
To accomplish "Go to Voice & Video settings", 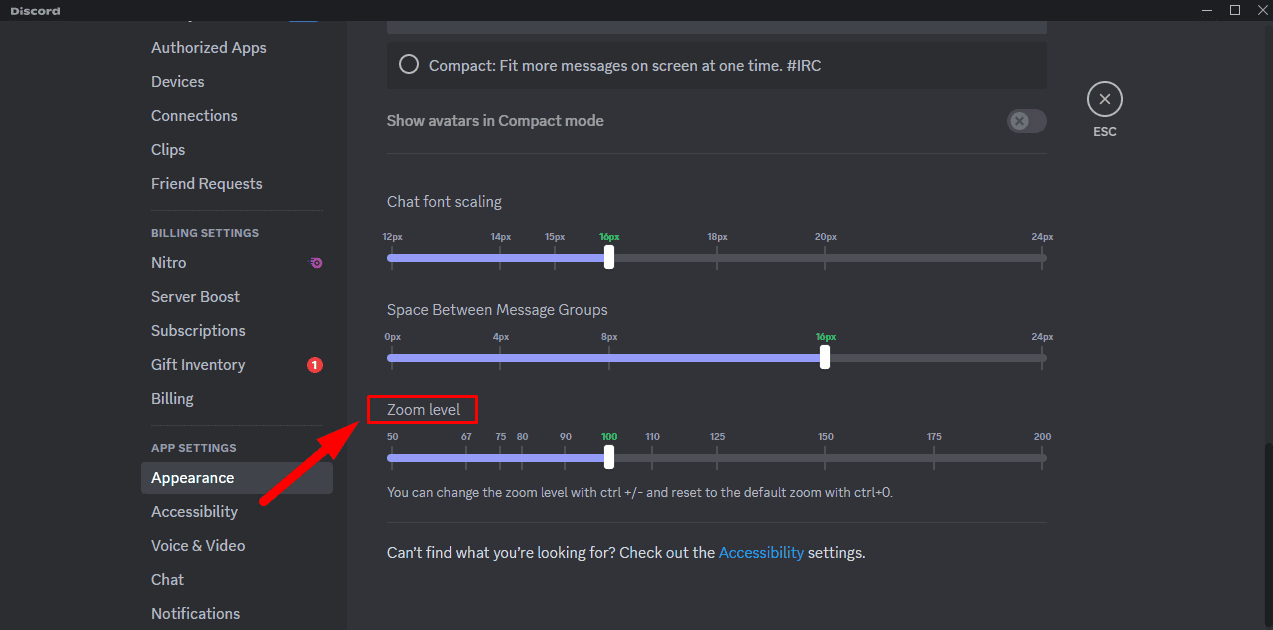I will (x=198, y=546).
